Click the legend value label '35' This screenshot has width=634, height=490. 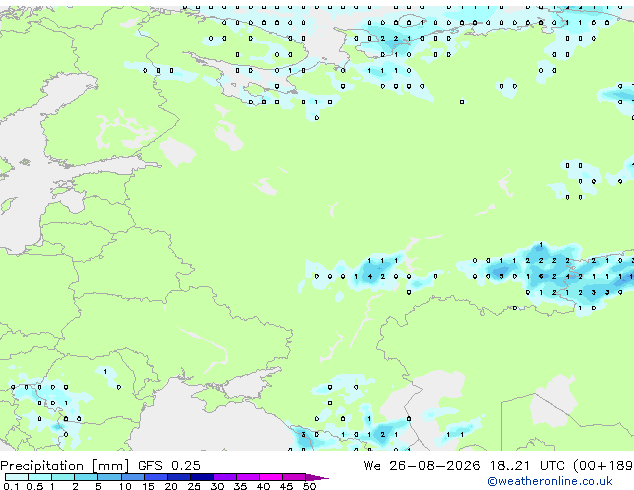[240, 486]
